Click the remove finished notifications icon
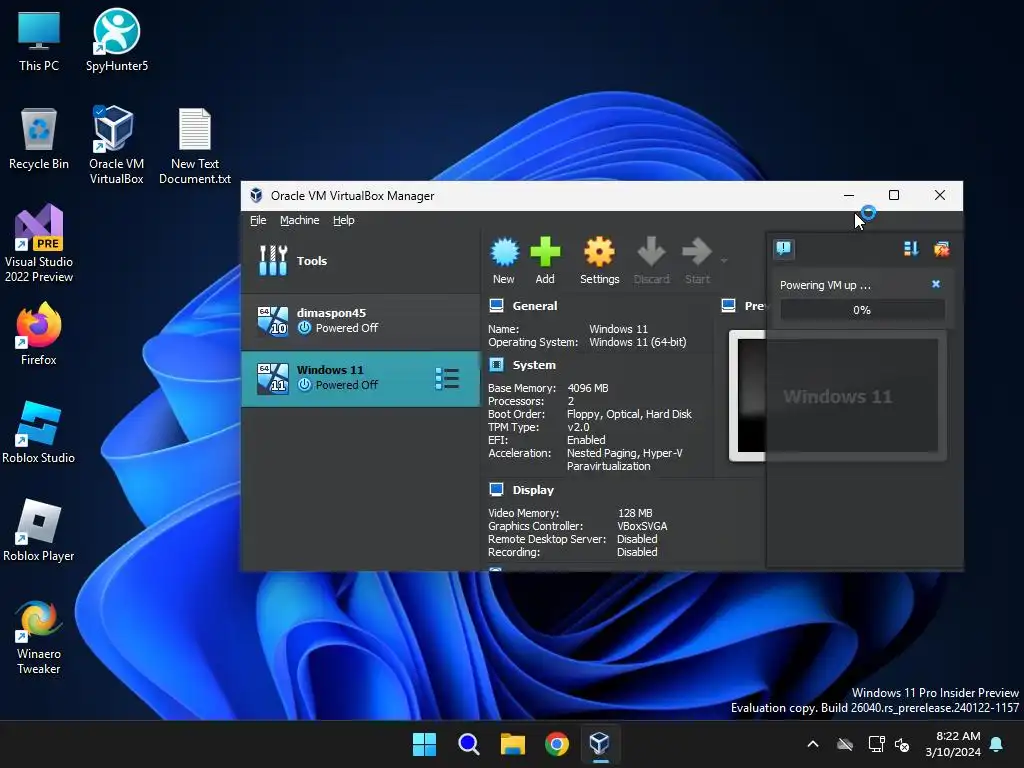Screen dimensions: 1024x768 pyautogui.click(x=941, y=249)
